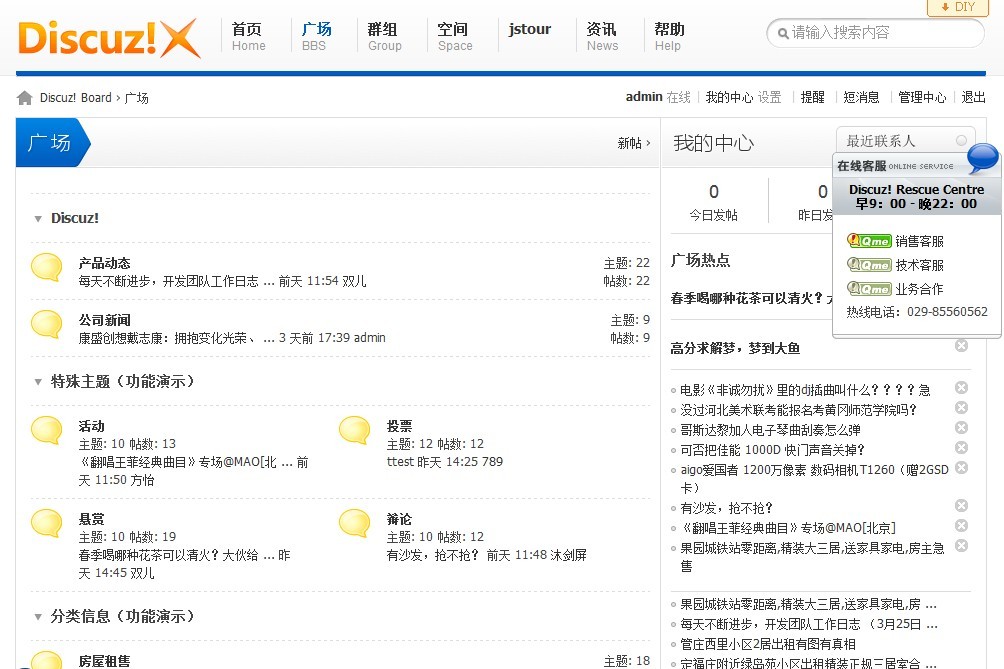1004x669 pixels.
Task: Click the 新帖 link in 广场 header
Action: (x=633, y=143)
